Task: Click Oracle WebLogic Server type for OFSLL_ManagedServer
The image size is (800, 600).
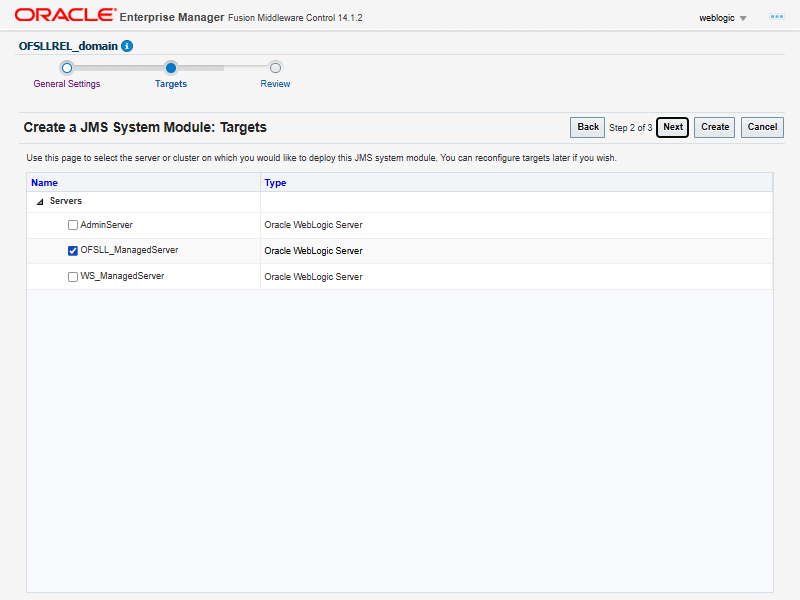Action: tap(313, 251)
